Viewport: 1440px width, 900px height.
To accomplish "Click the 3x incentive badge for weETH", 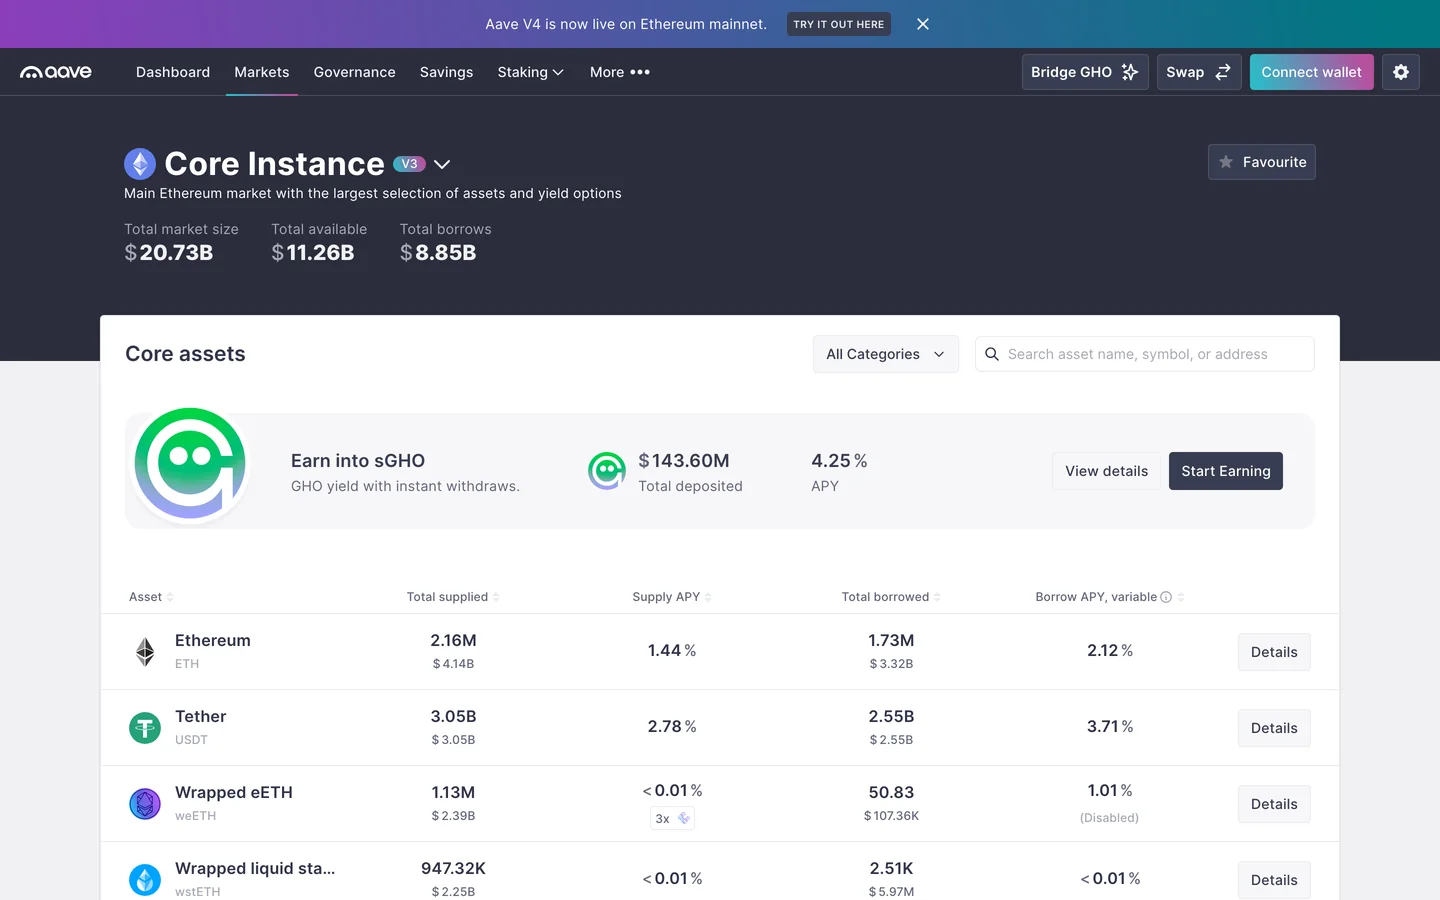I will tap(672, 818).
